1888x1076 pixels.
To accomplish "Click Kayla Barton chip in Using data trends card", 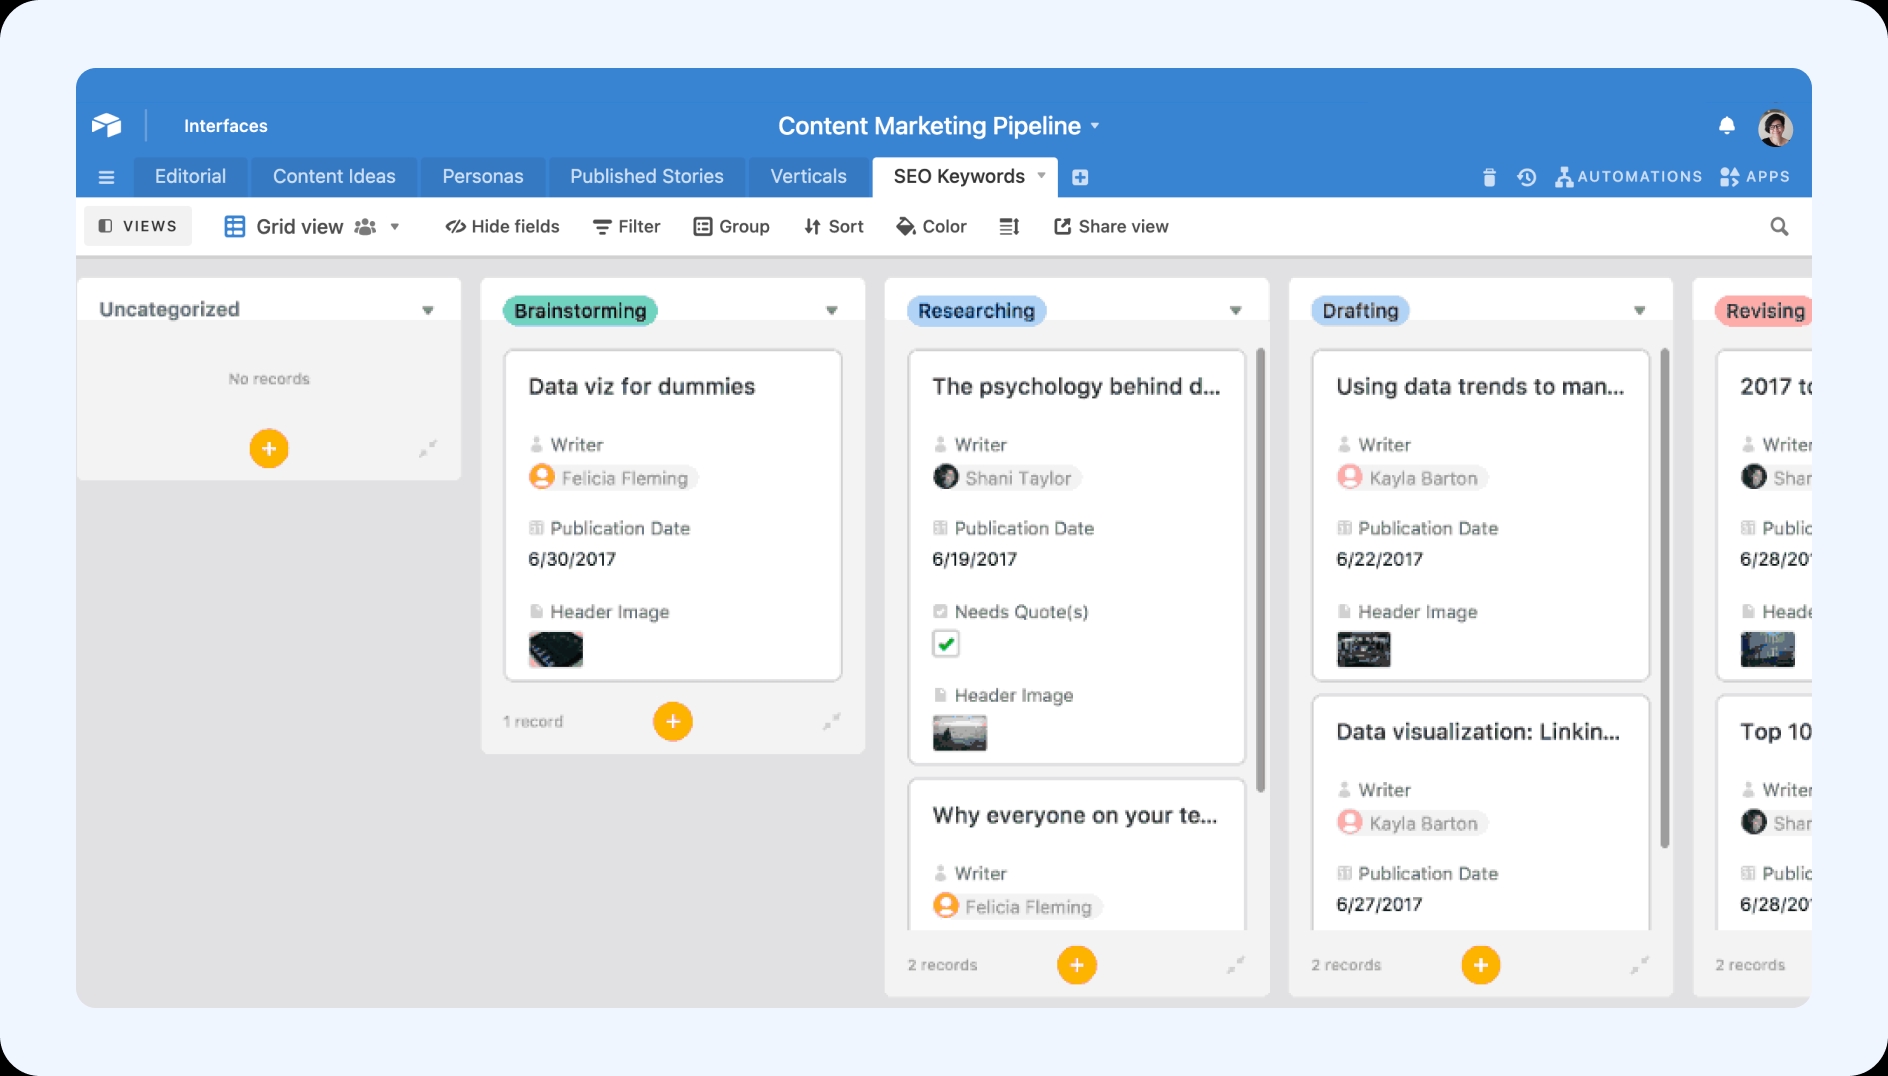I will pos(1412,478).
